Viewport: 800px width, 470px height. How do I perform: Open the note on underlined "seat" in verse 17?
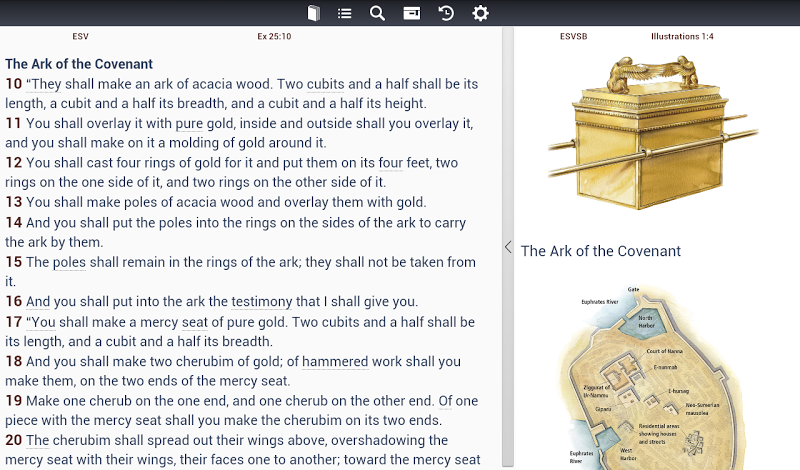tap(194, 323)
